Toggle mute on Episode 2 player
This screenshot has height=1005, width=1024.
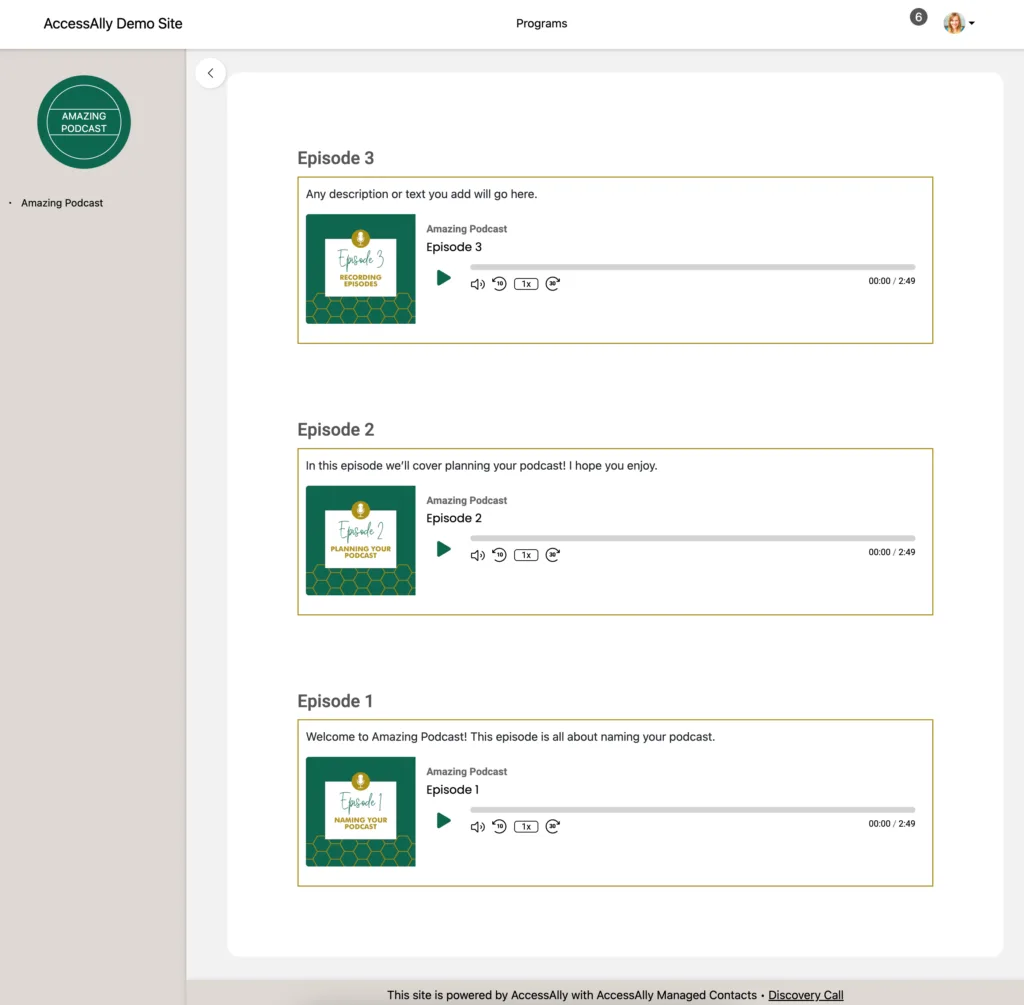[x=477, y=555]
